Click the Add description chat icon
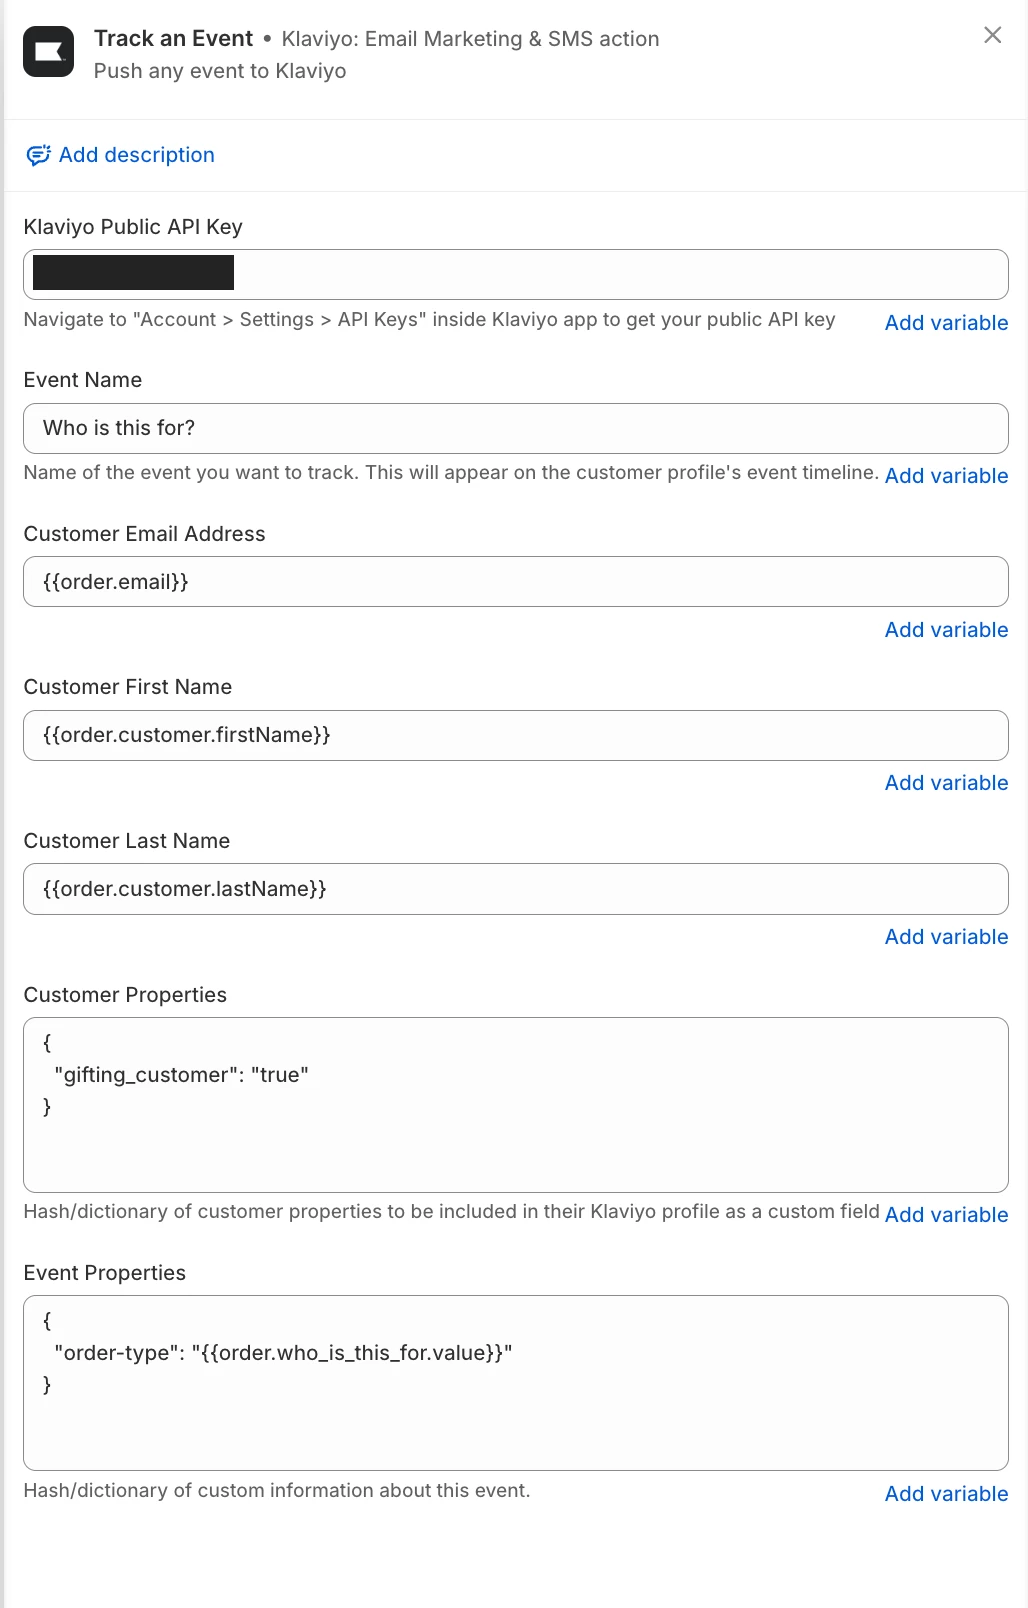1028x1608 pixels. tap(38, 155)
